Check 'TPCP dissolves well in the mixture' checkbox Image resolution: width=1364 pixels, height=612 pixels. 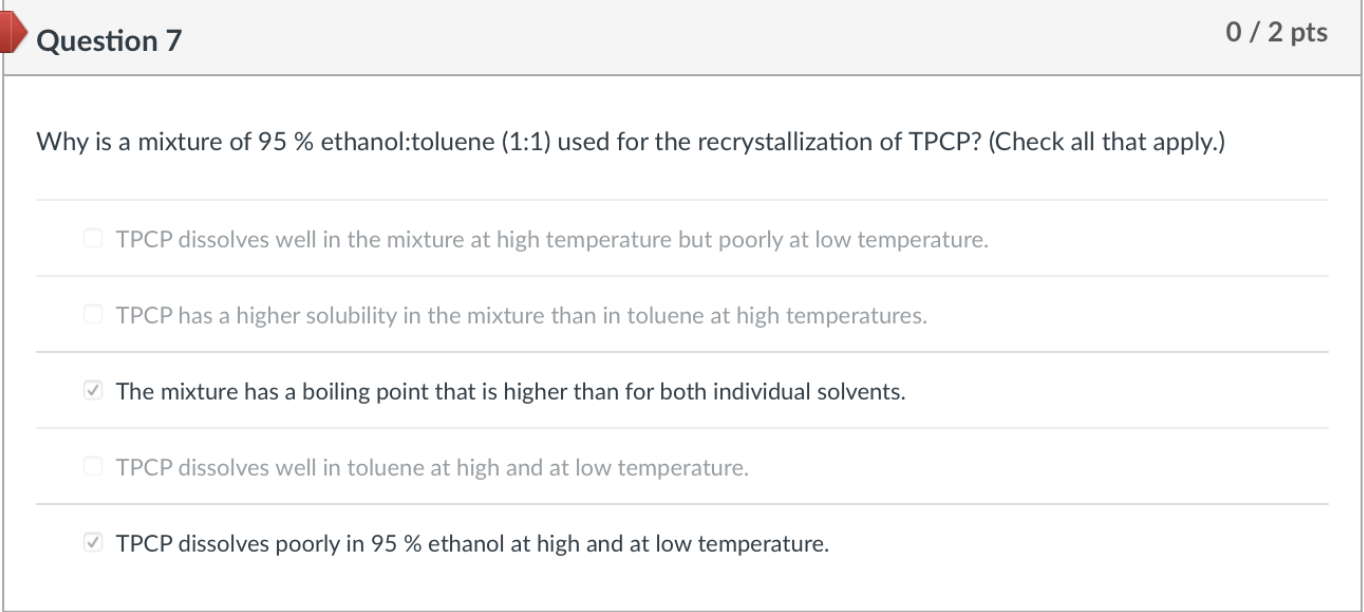pyautogui.click(x=93, y=239)
